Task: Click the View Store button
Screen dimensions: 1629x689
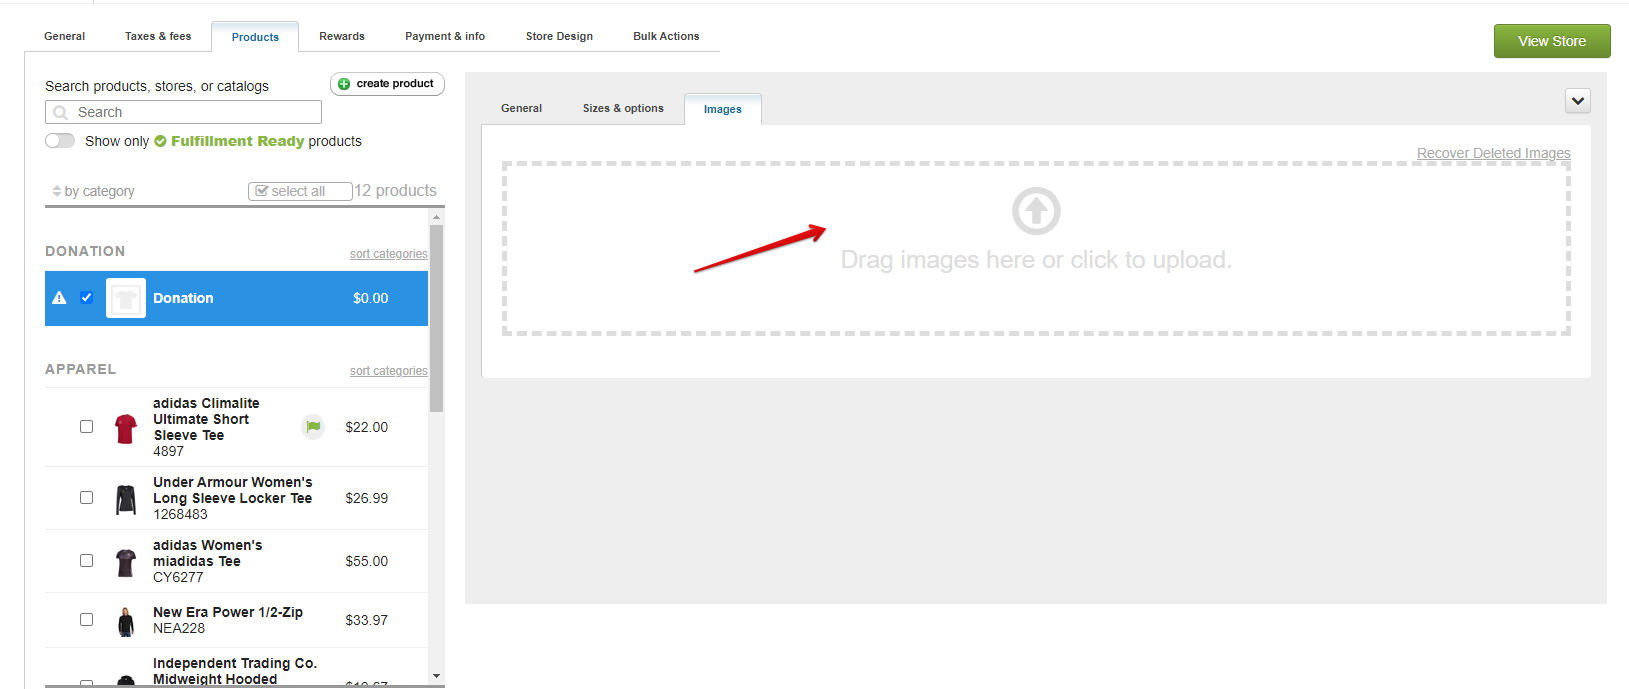Action: (x=1552, y=41)
